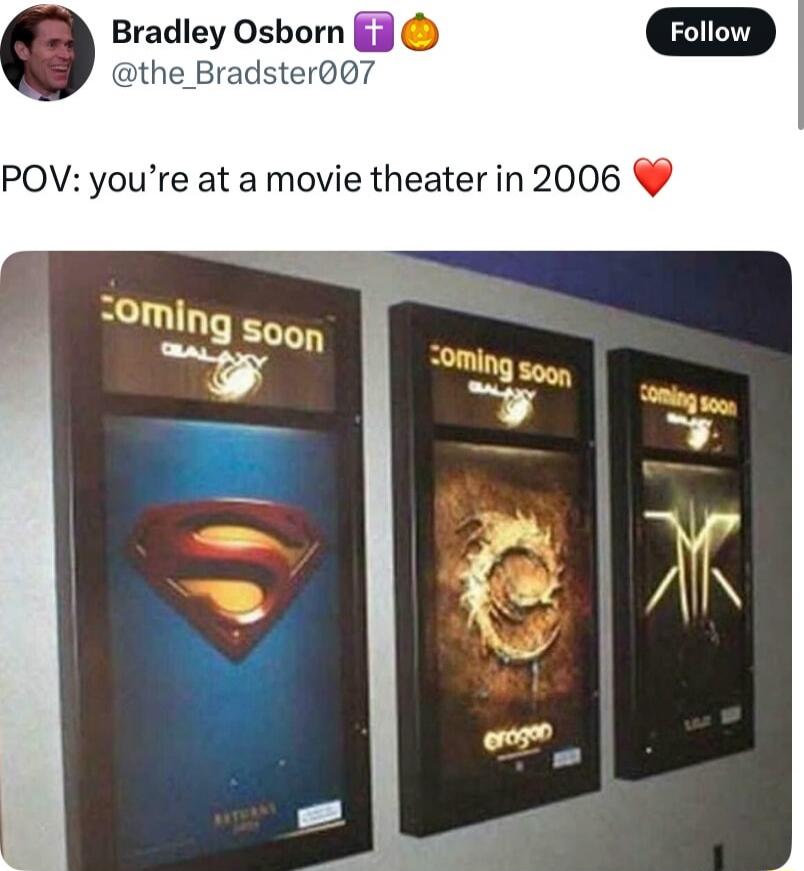Screen dimensions: 804x871
Task: Click the jack-o-lantern pumpkin emoji
Action: pos(420,32)
